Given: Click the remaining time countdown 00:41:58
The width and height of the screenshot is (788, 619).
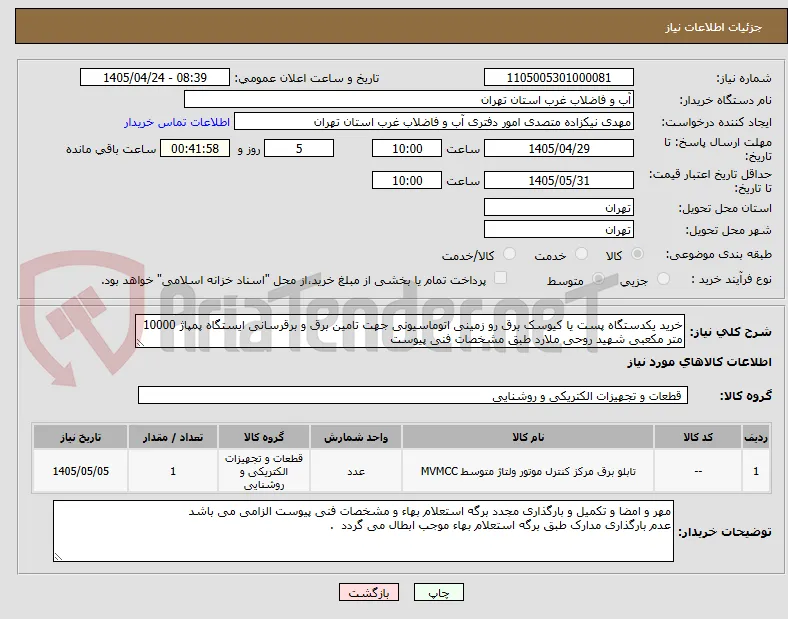Looking at the screenshot, I should click(x=195, y=149).
